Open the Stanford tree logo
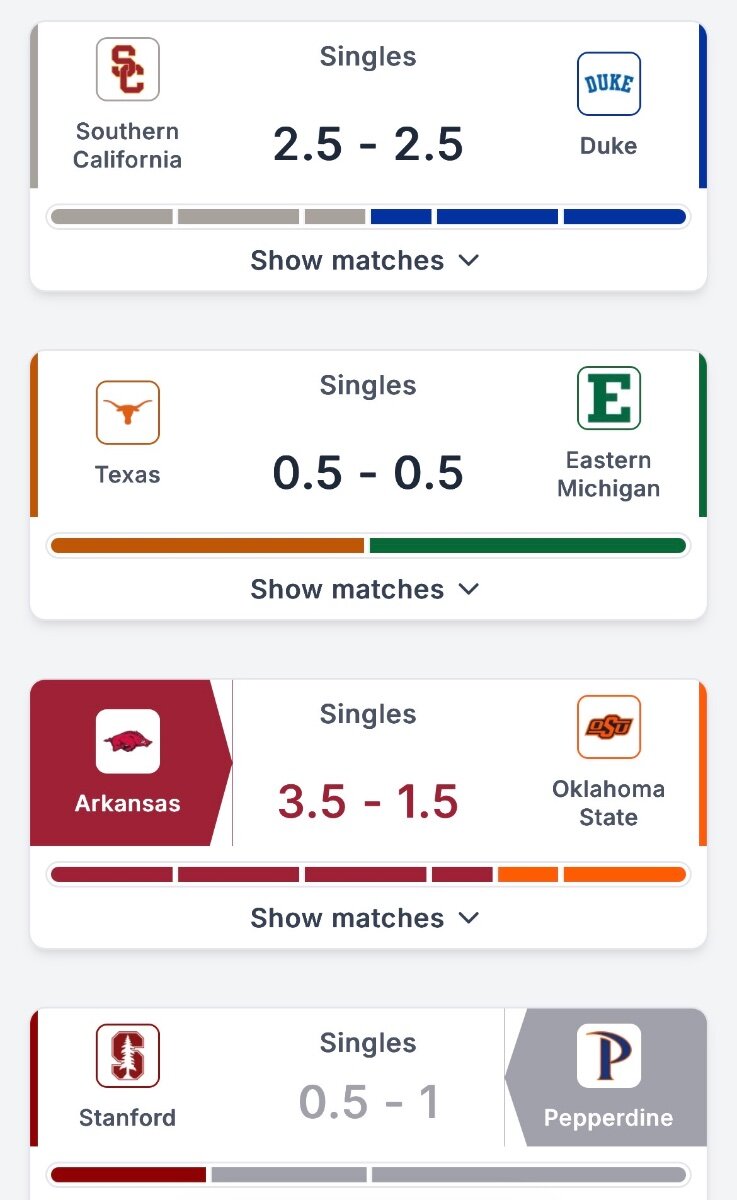The width and height of the screenshot is (737, 1200). click(x=128, y=1055)
